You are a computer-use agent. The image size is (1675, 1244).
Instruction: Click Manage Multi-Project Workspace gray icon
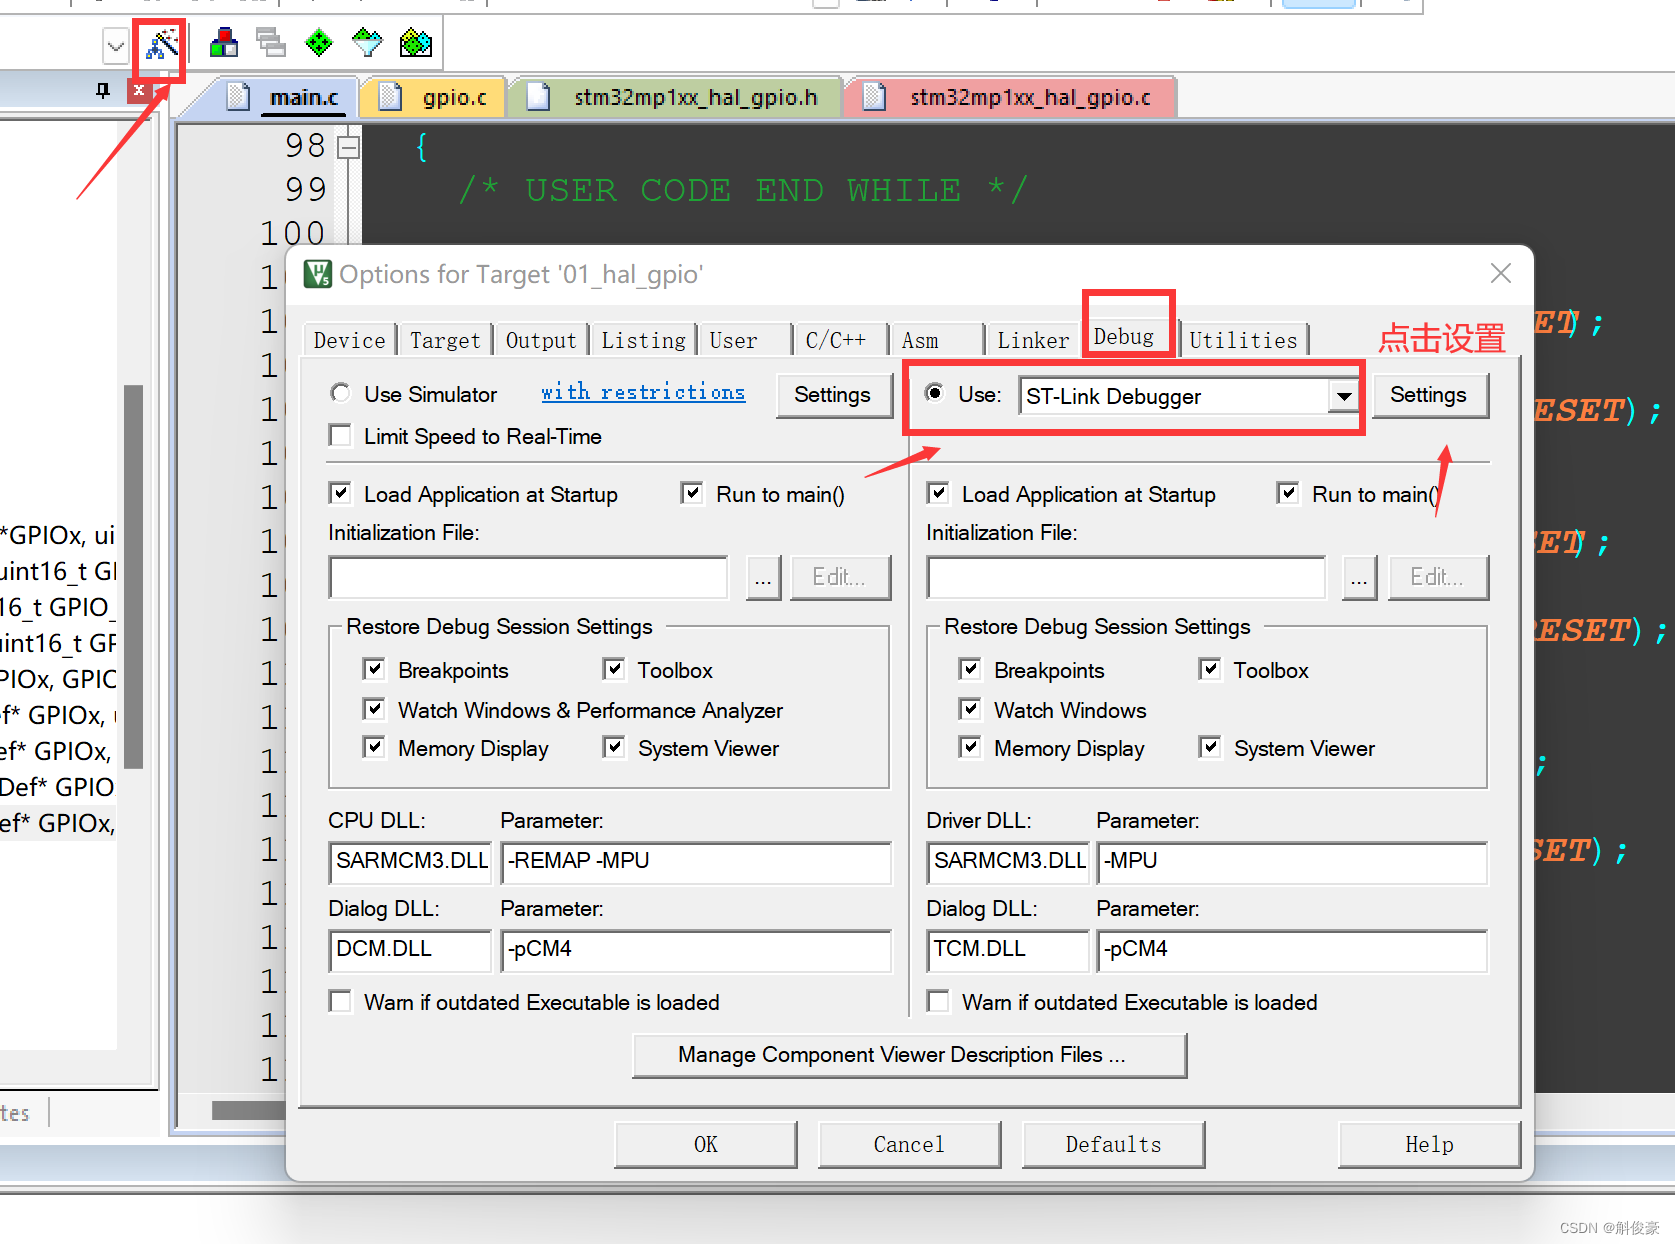[x=271, y=43]
